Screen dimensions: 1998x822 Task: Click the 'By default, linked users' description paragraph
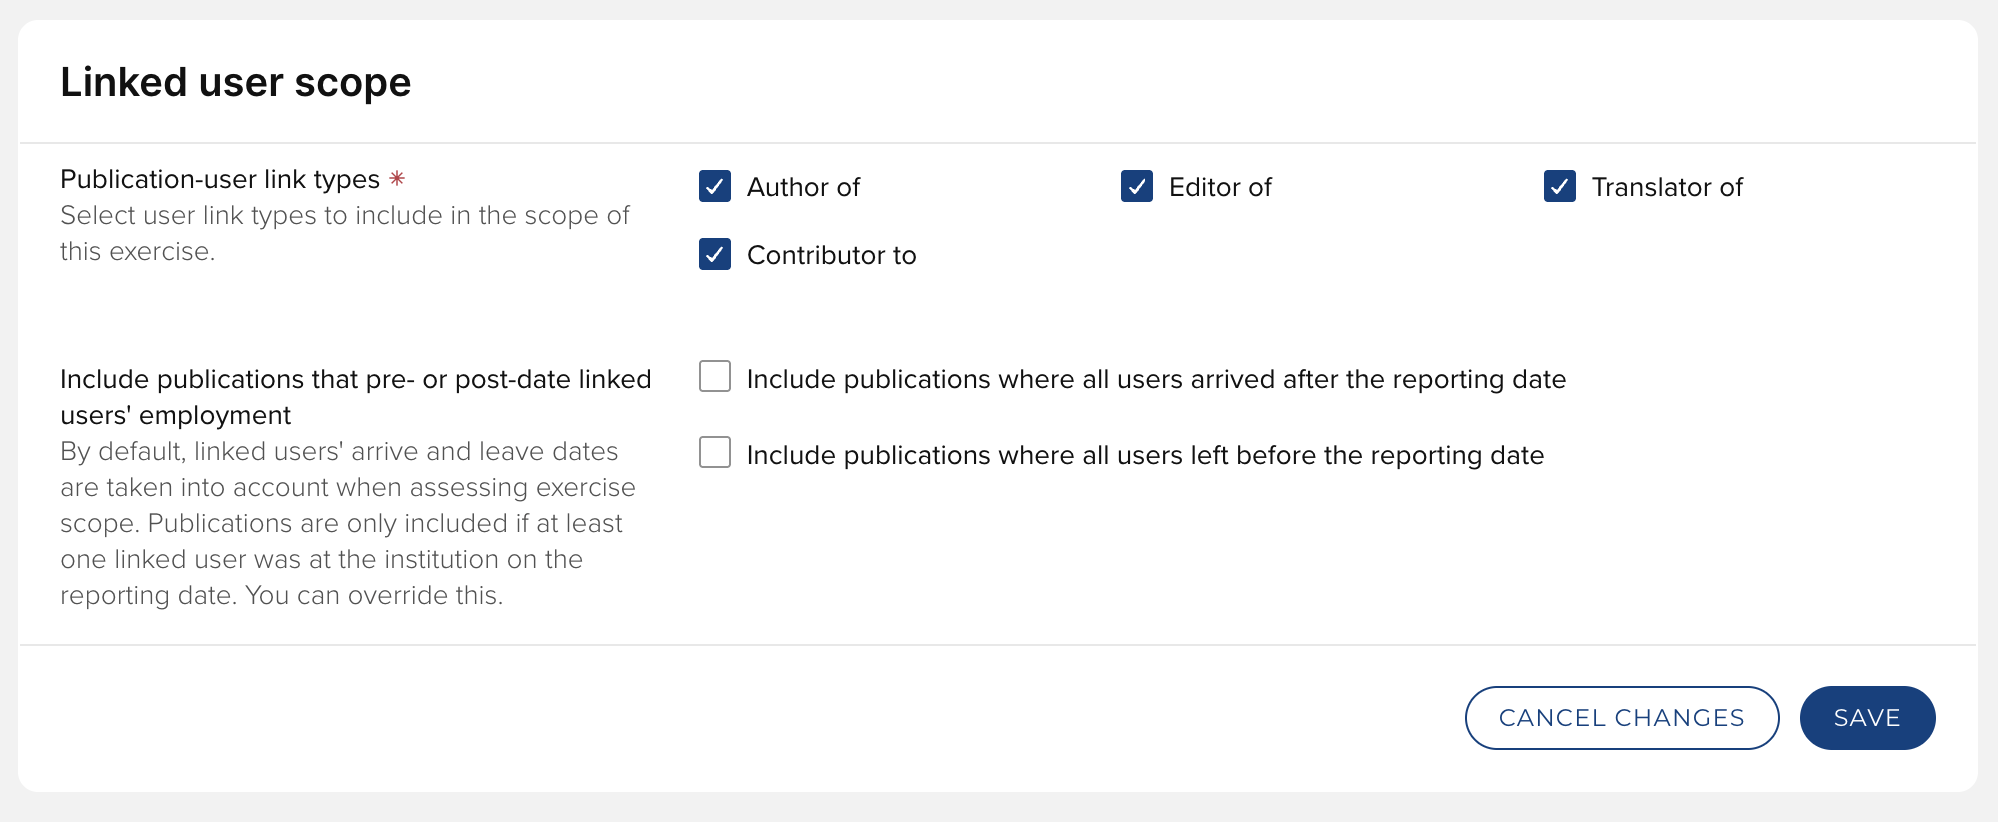(347, 523)
